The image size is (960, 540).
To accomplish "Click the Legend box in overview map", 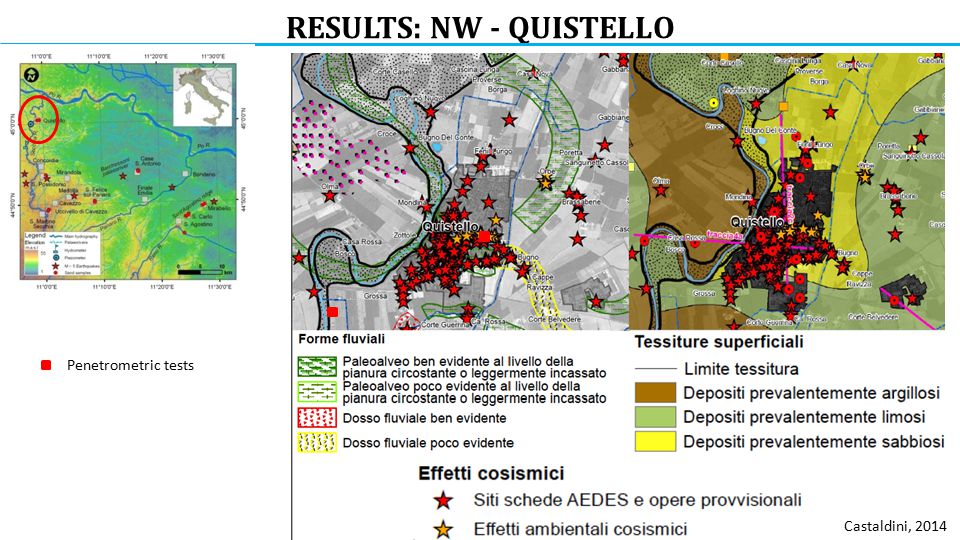I will 61,253.
